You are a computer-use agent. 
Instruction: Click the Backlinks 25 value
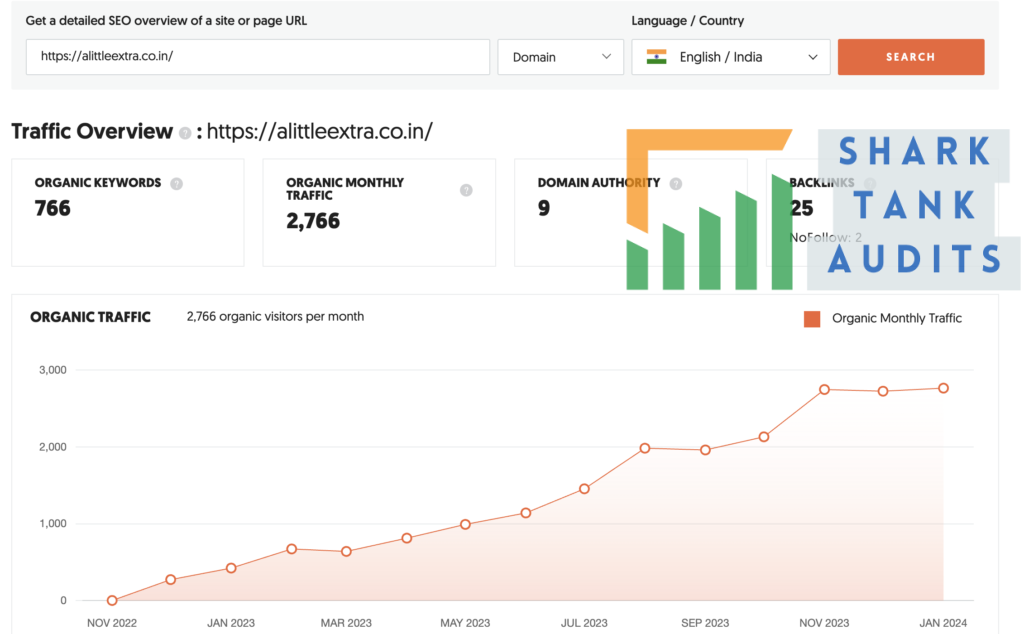[x=801, y=208]
